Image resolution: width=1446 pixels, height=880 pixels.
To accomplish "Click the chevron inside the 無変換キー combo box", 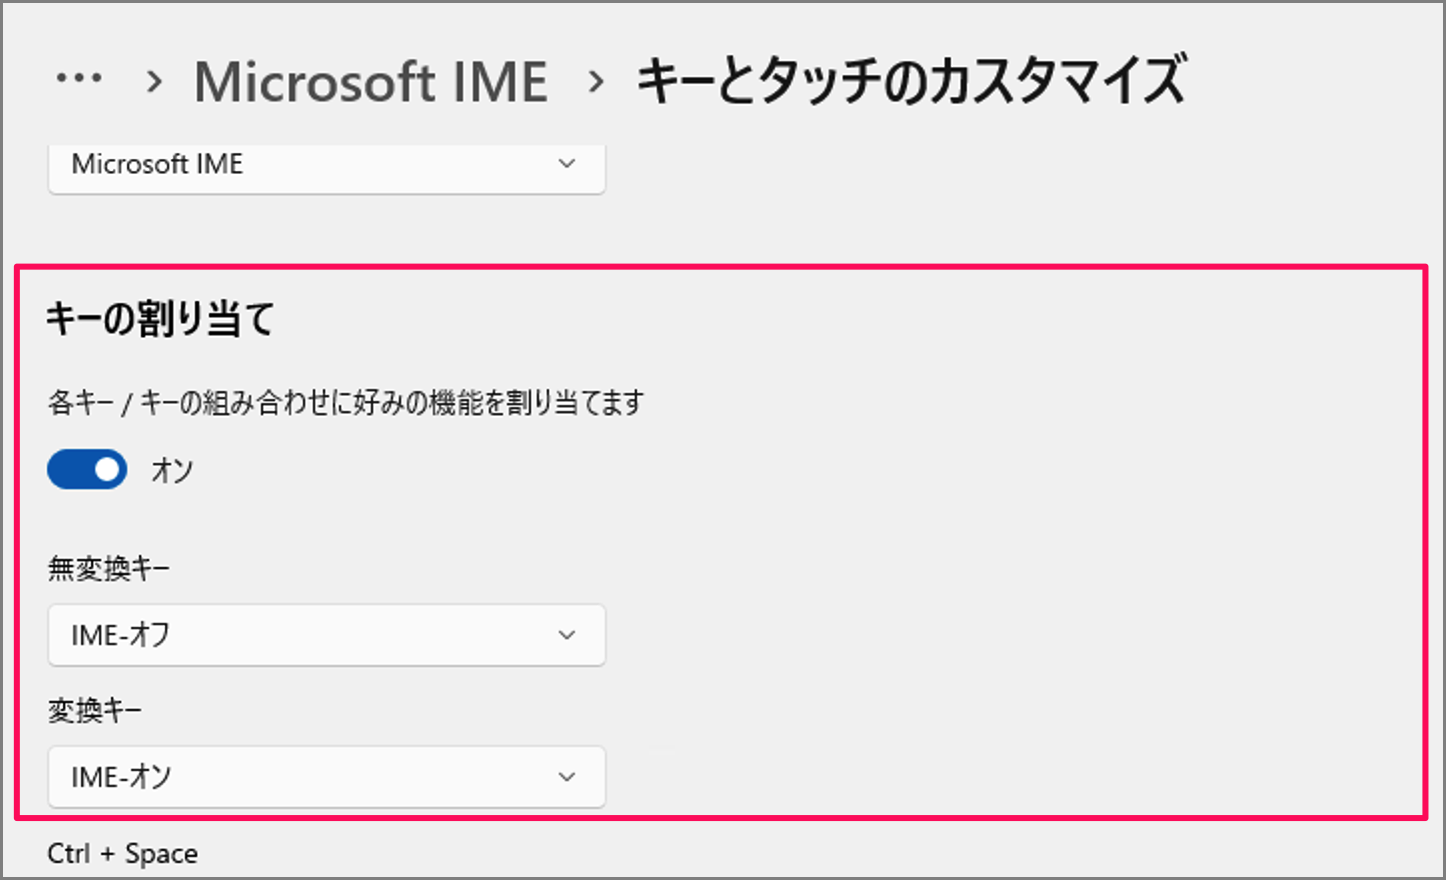I will click(567, 635).
